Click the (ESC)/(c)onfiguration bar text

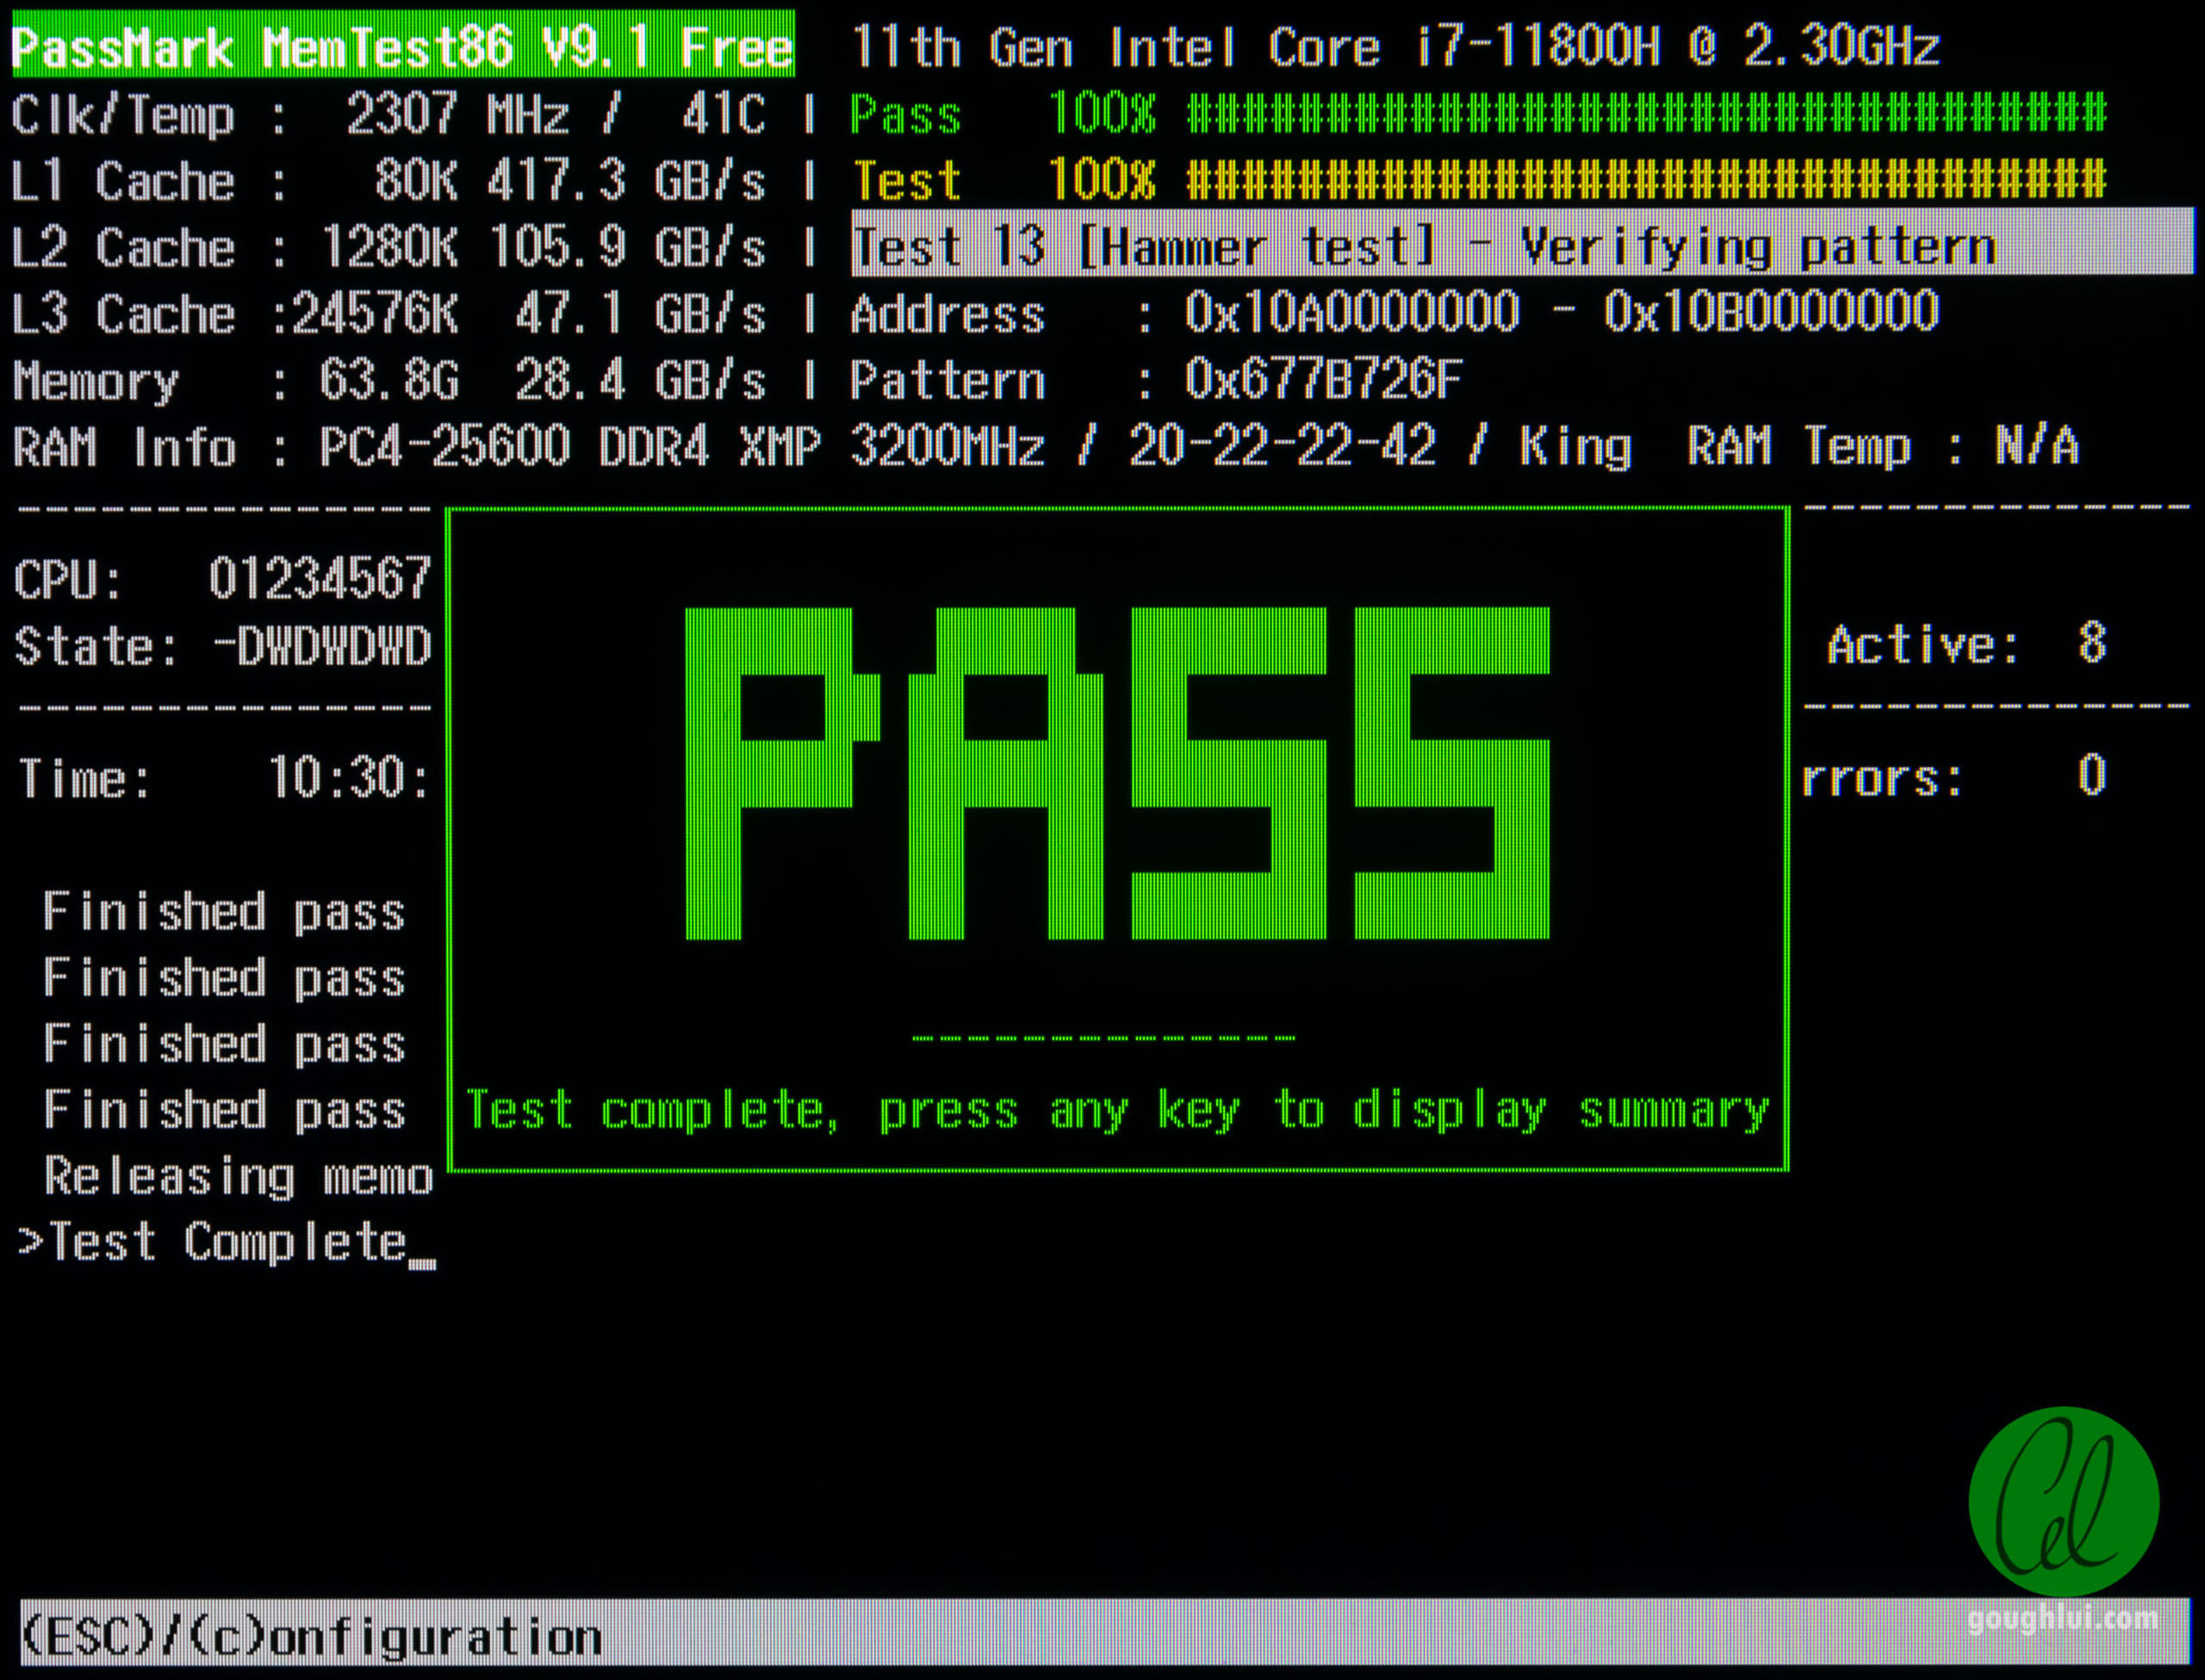pyautogui.click(x=312, y=1638)
